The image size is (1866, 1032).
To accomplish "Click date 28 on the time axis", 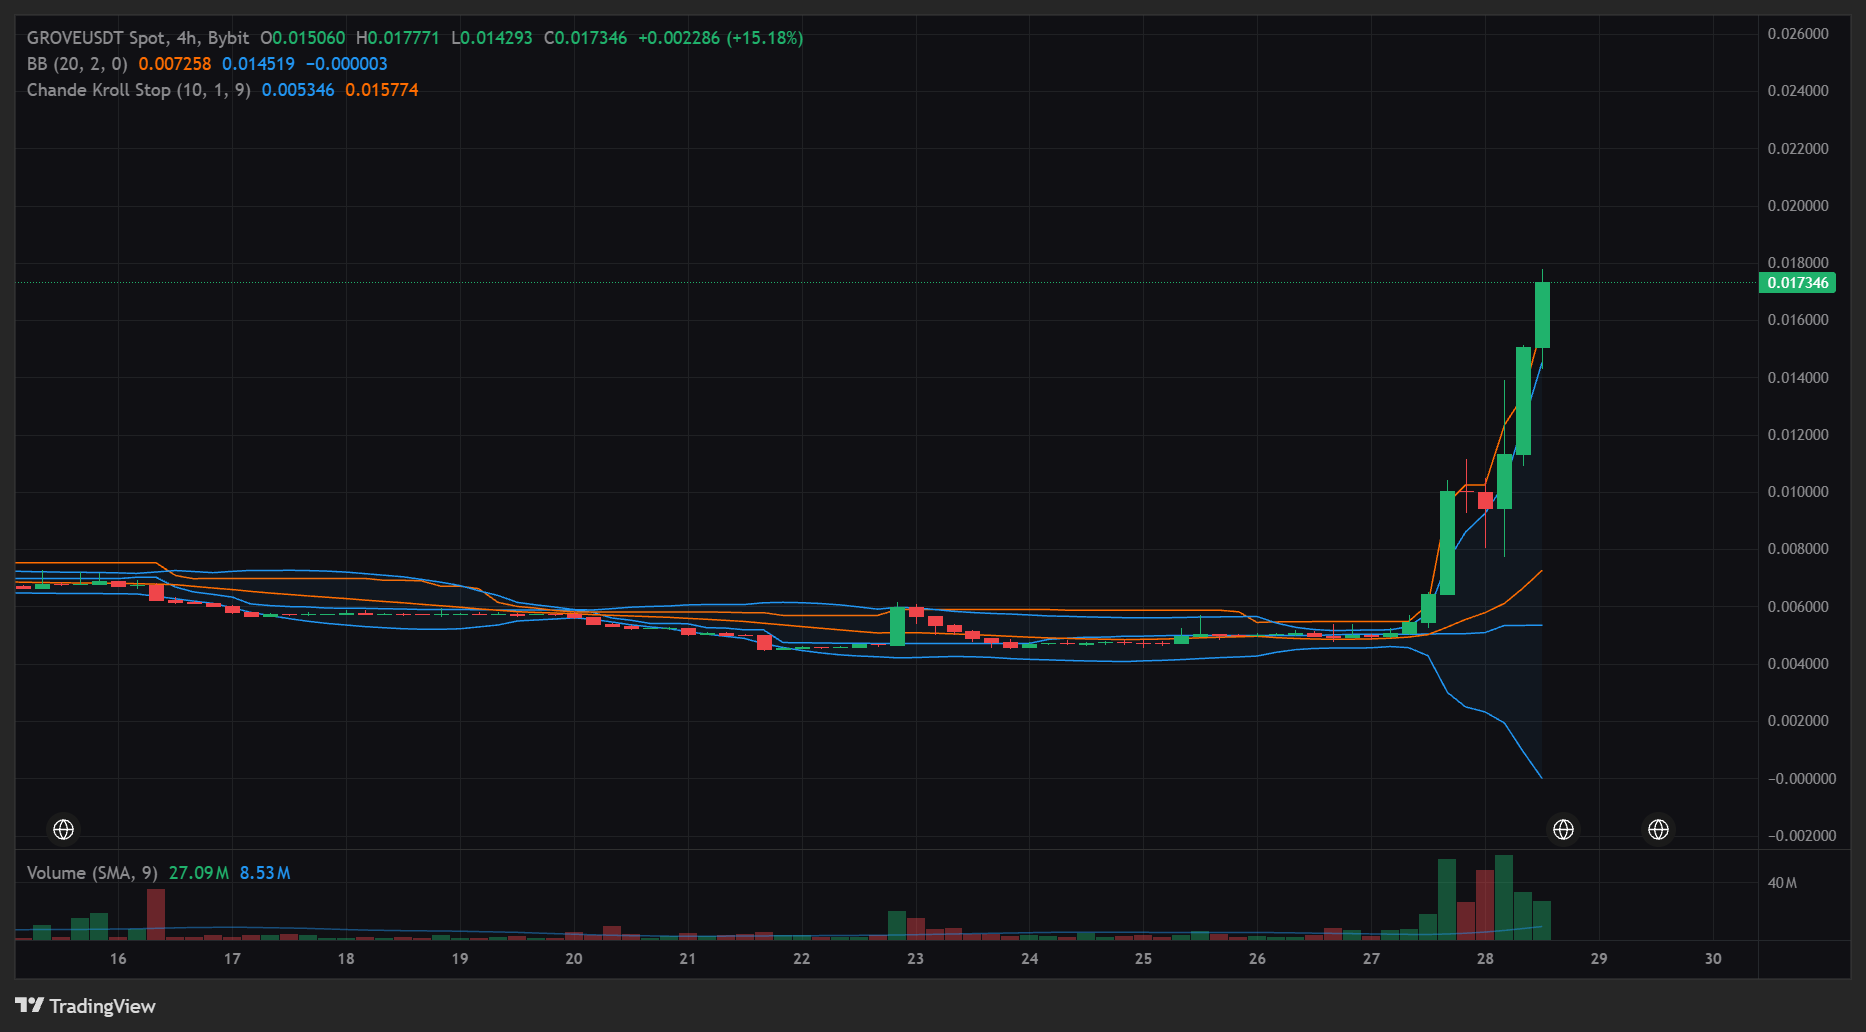I will pyautogui.click(x=1485, y=959).
